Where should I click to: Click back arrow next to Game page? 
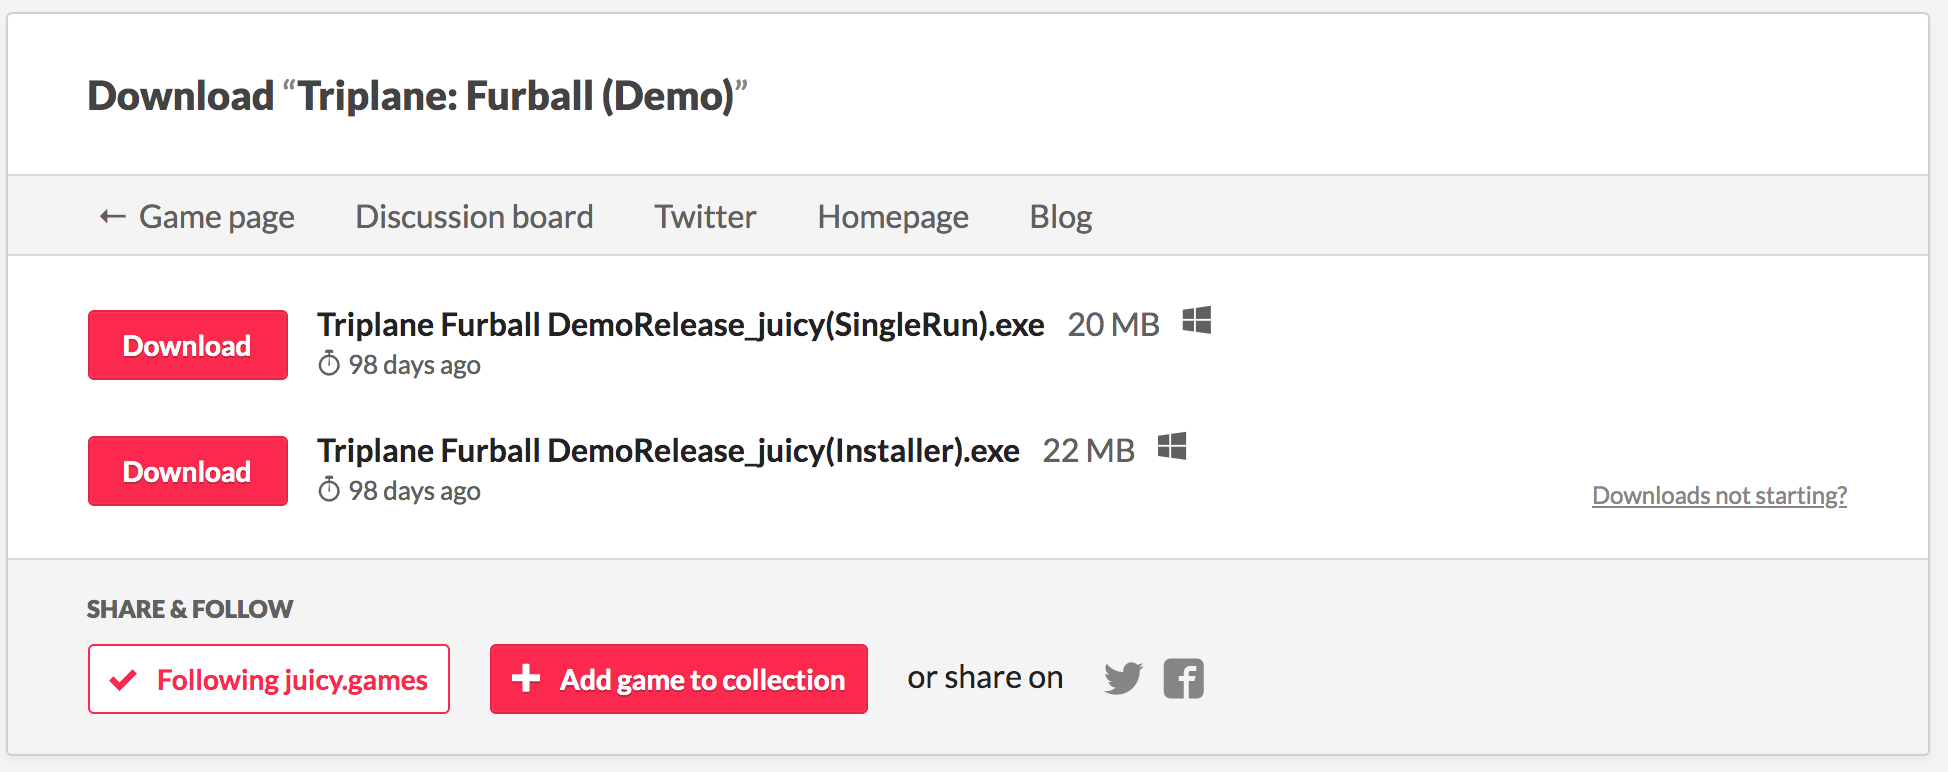(x=113, y=217)
